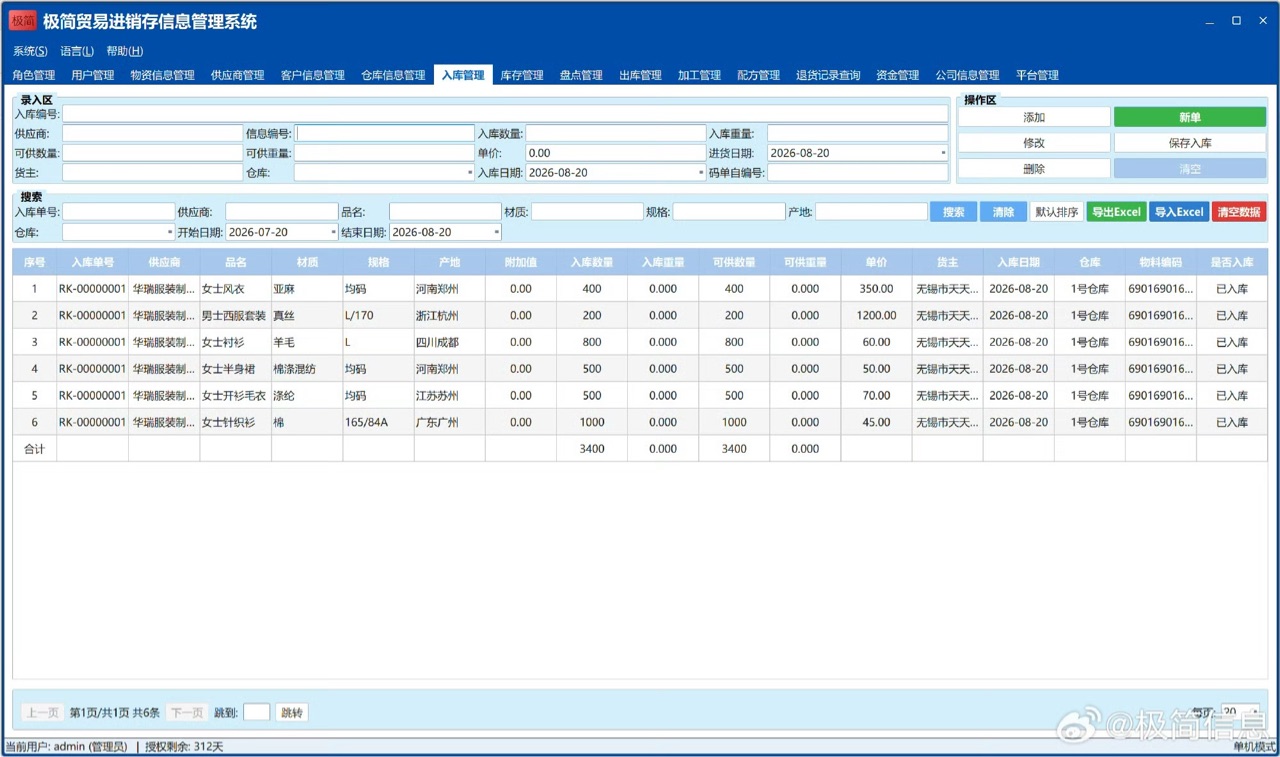Switch to the 资金管理 tab
This screenshot has height=757, width=1280.
(x=897, y=75)
